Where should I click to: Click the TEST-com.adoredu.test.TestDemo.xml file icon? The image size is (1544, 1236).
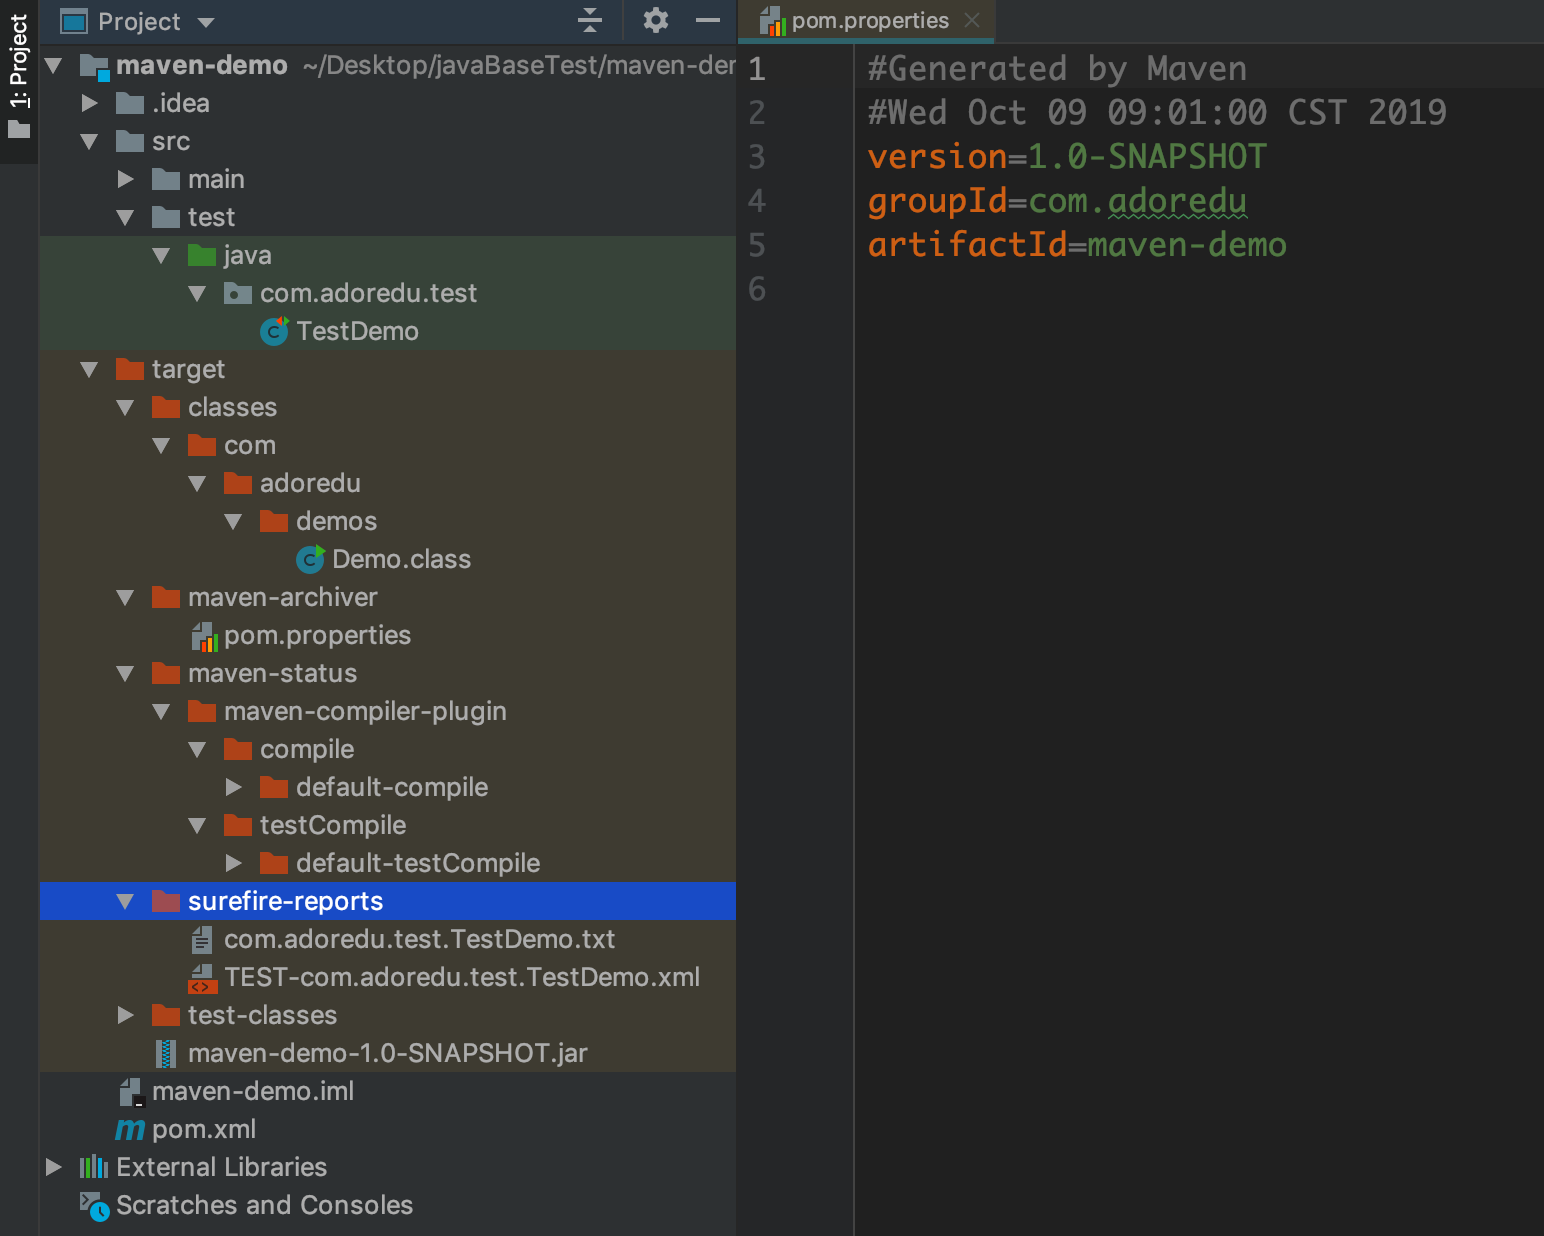tap(202, 978)
